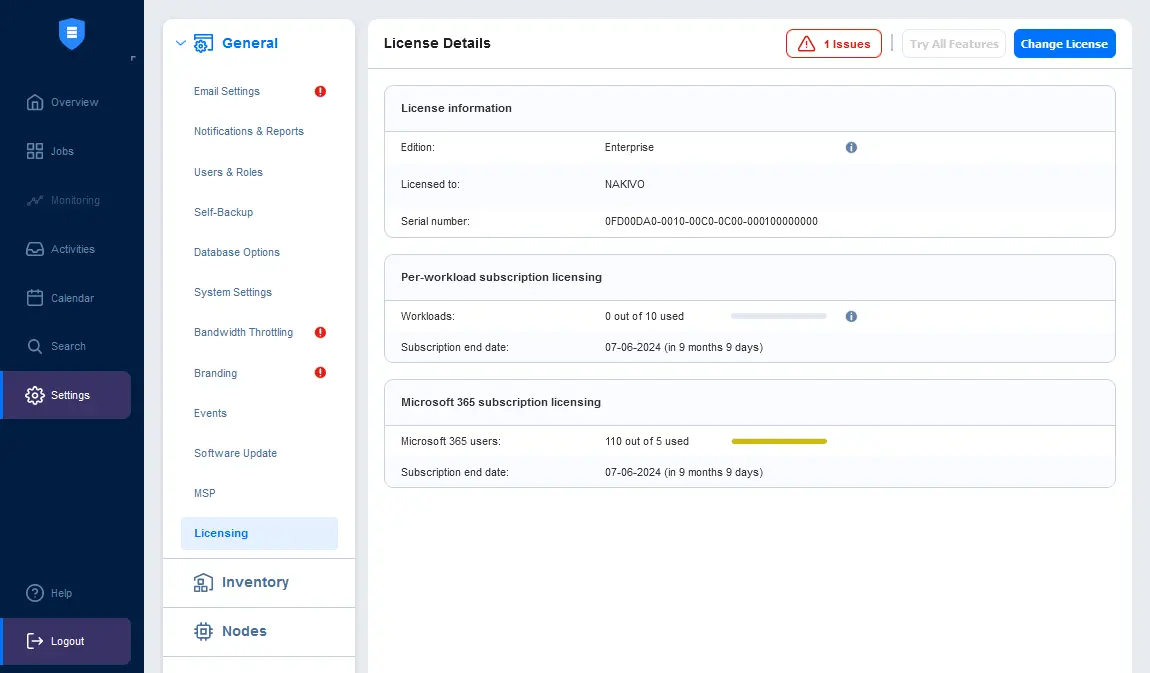Viewport: 1150px width, 673px height.
Task: Click the Logout button
Action: tap(67, 641)
